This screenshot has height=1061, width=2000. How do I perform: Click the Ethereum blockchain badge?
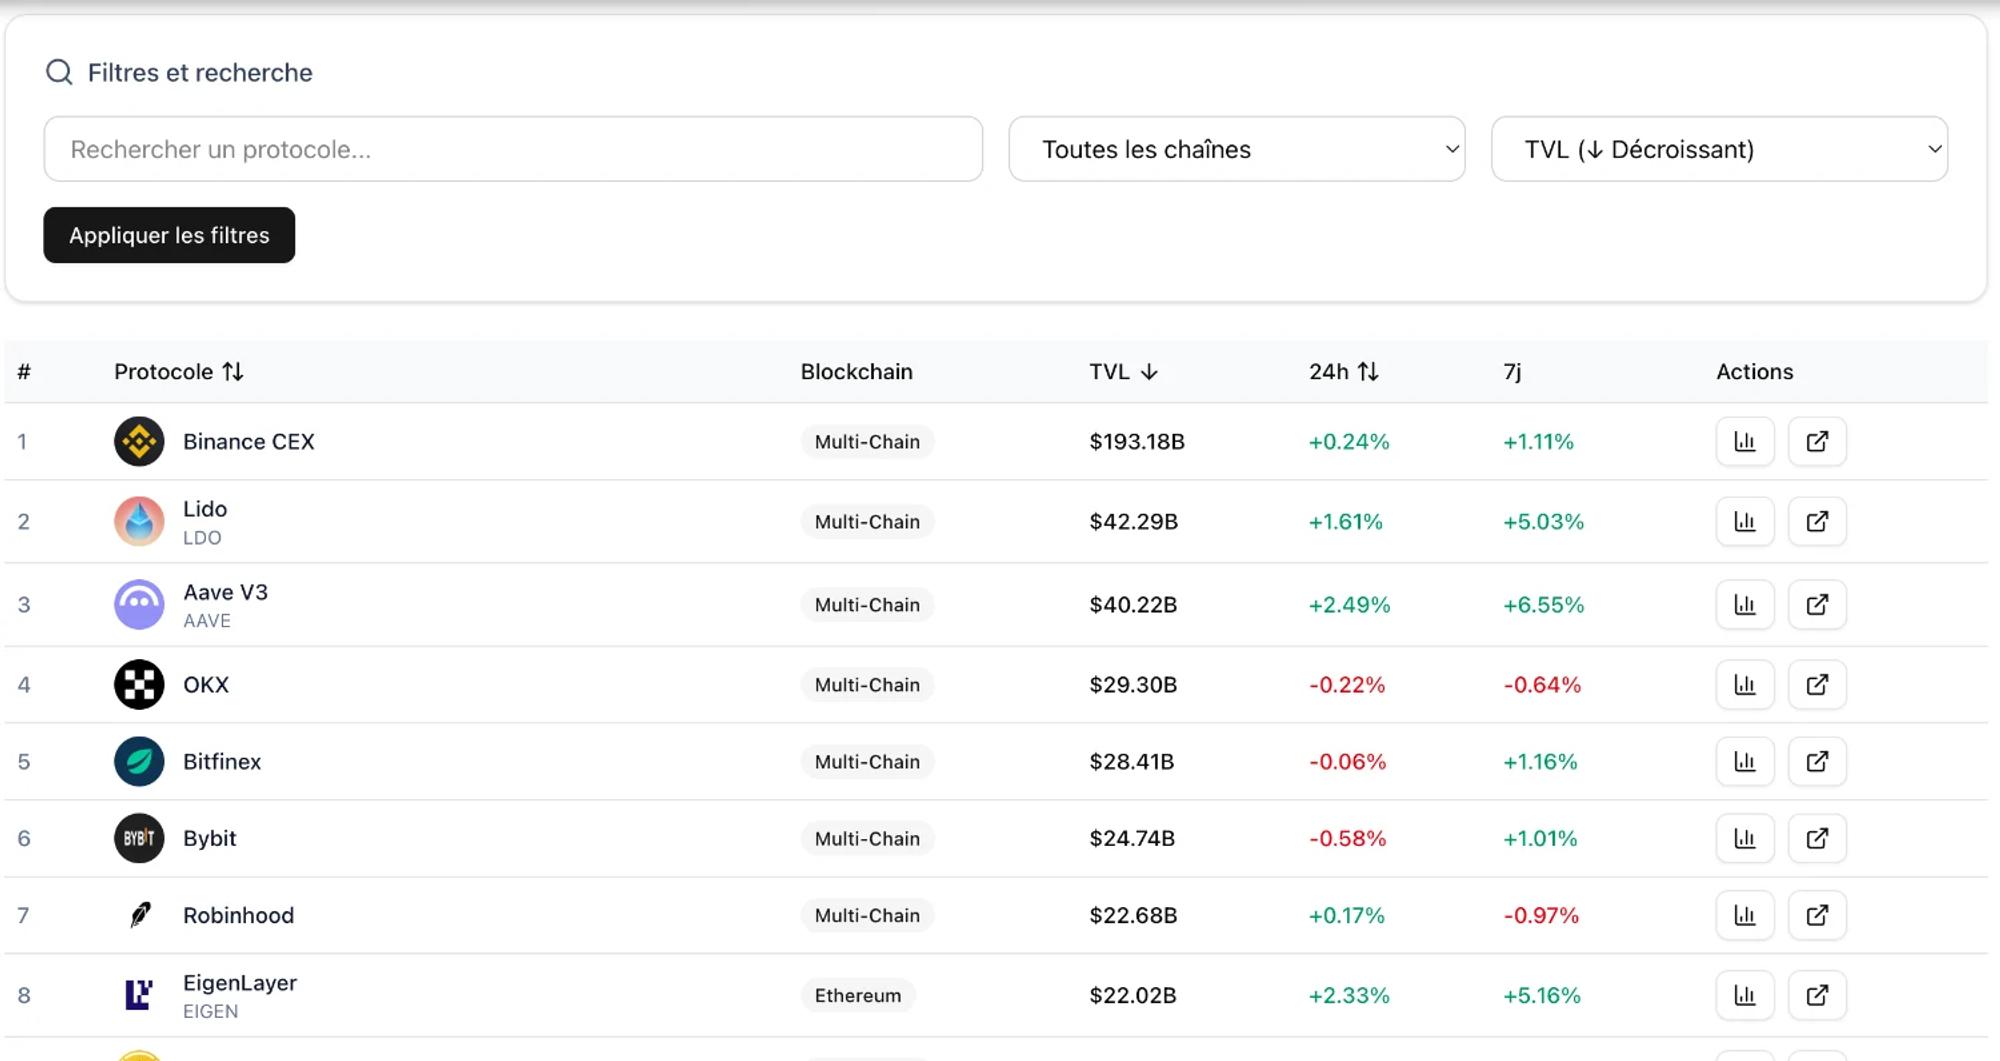(x=858, y=995)
